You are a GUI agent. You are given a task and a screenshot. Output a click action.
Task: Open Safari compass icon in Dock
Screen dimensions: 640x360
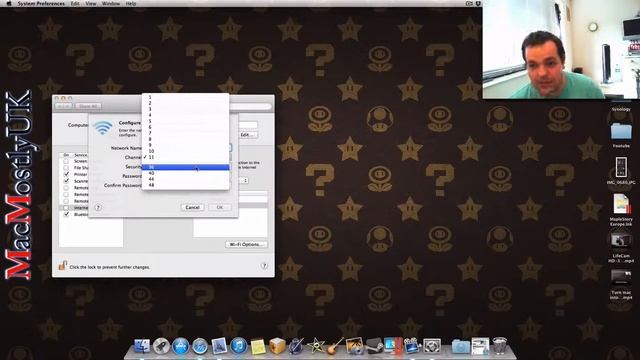200,346
